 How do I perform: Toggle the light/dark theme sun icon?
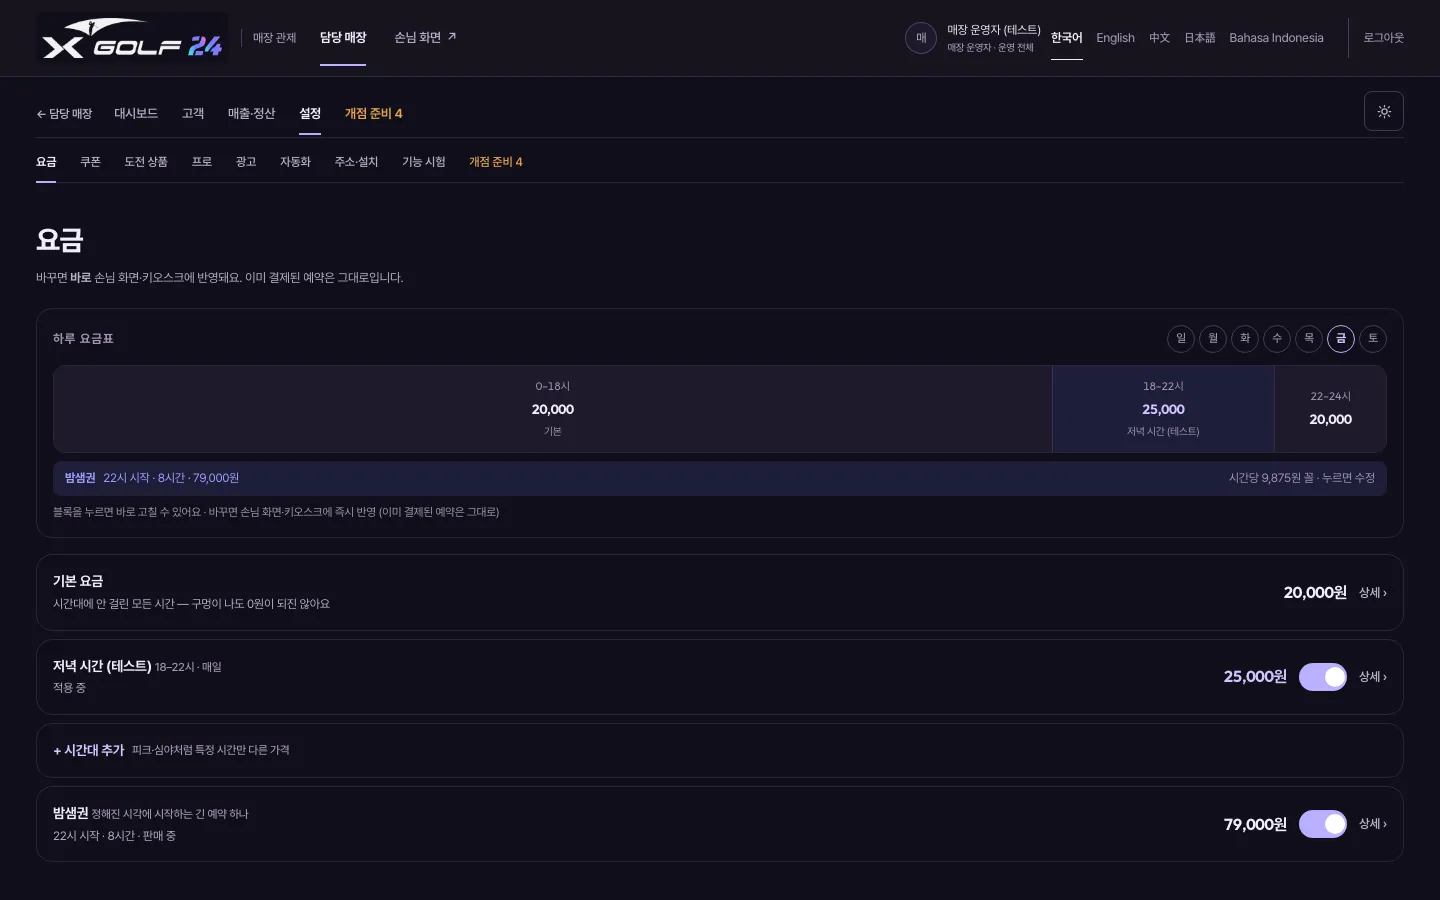1384,111
